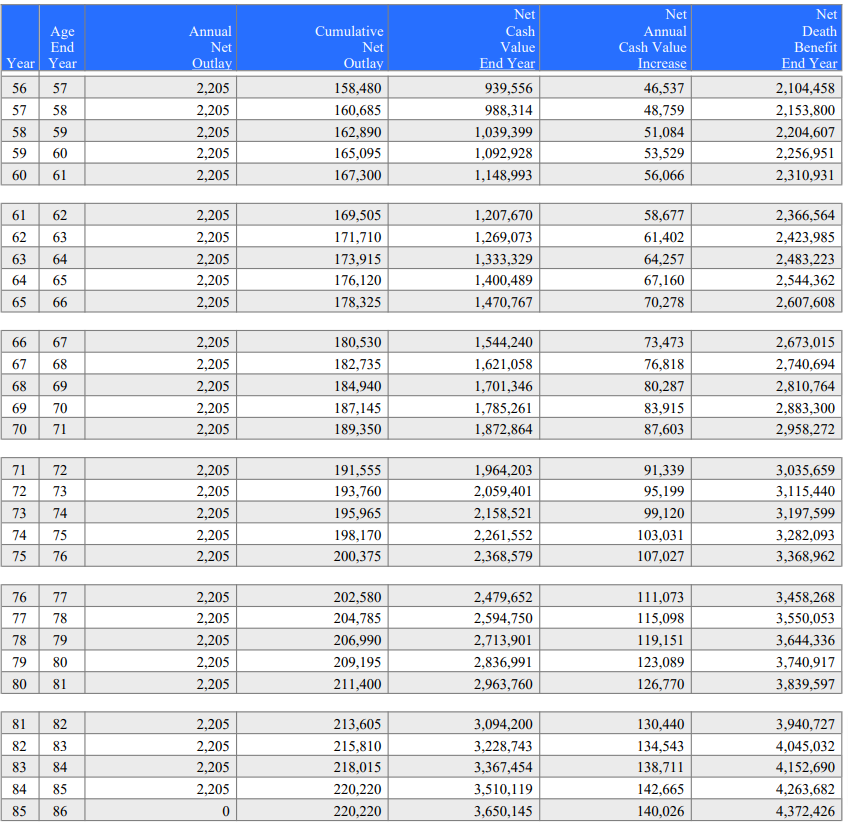
Task: Select cash value increase 126,770
Action: coord(660,684)
